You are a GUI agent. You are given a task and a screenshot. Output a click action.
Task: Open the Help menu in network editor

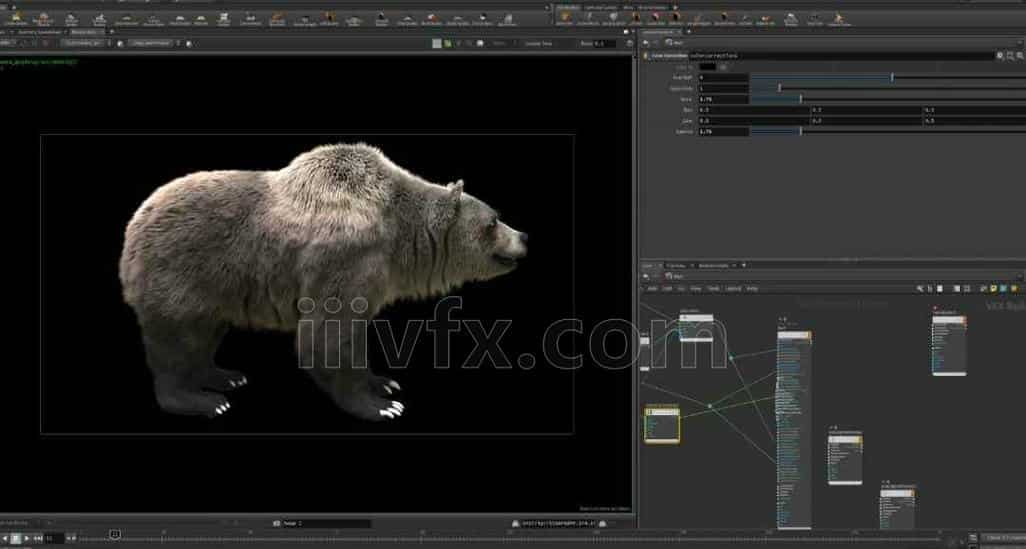(752, 289)
